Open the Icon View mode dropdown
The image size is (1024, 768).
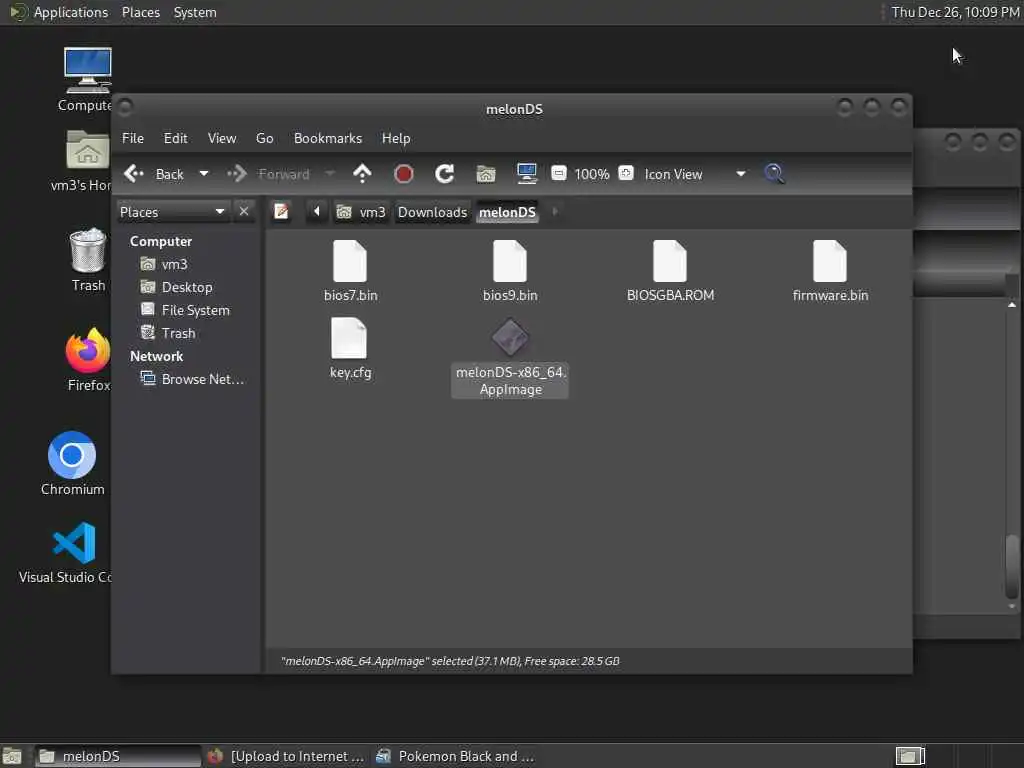[x=695, y=174]
